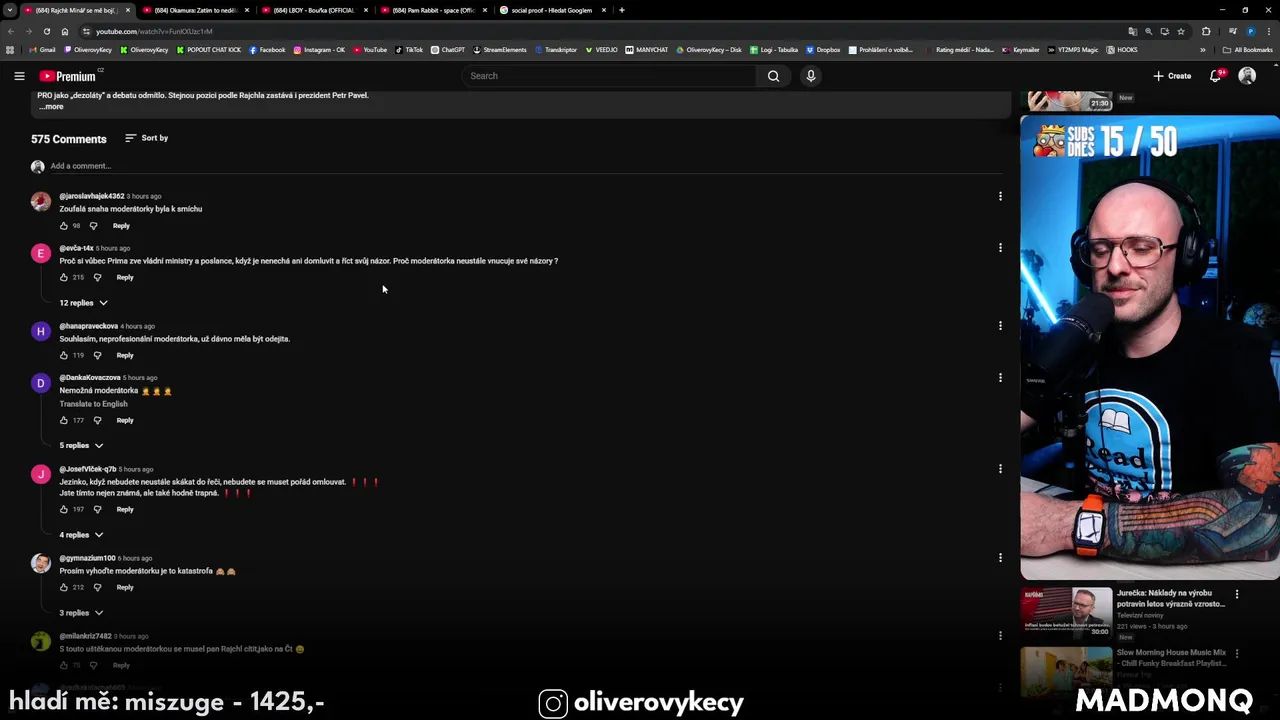Image resolution: width=1280 pixels, height=720 pixels.
Task: Like the comment by @DankaKovaczova
Action: [x=64, y=420]
